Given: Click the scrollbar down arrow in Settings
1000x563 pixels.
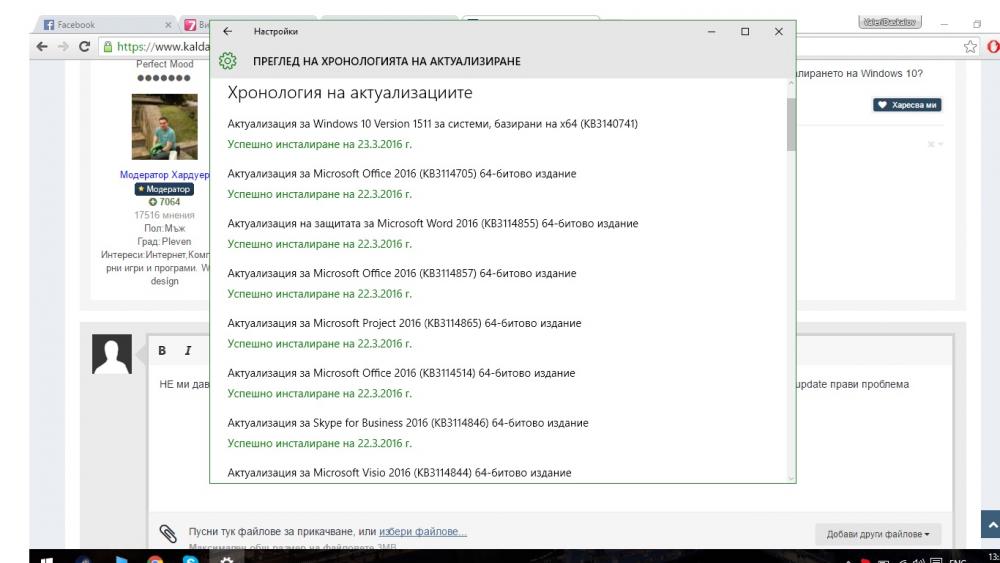Looking at the screenshot, I should [791, 478].
